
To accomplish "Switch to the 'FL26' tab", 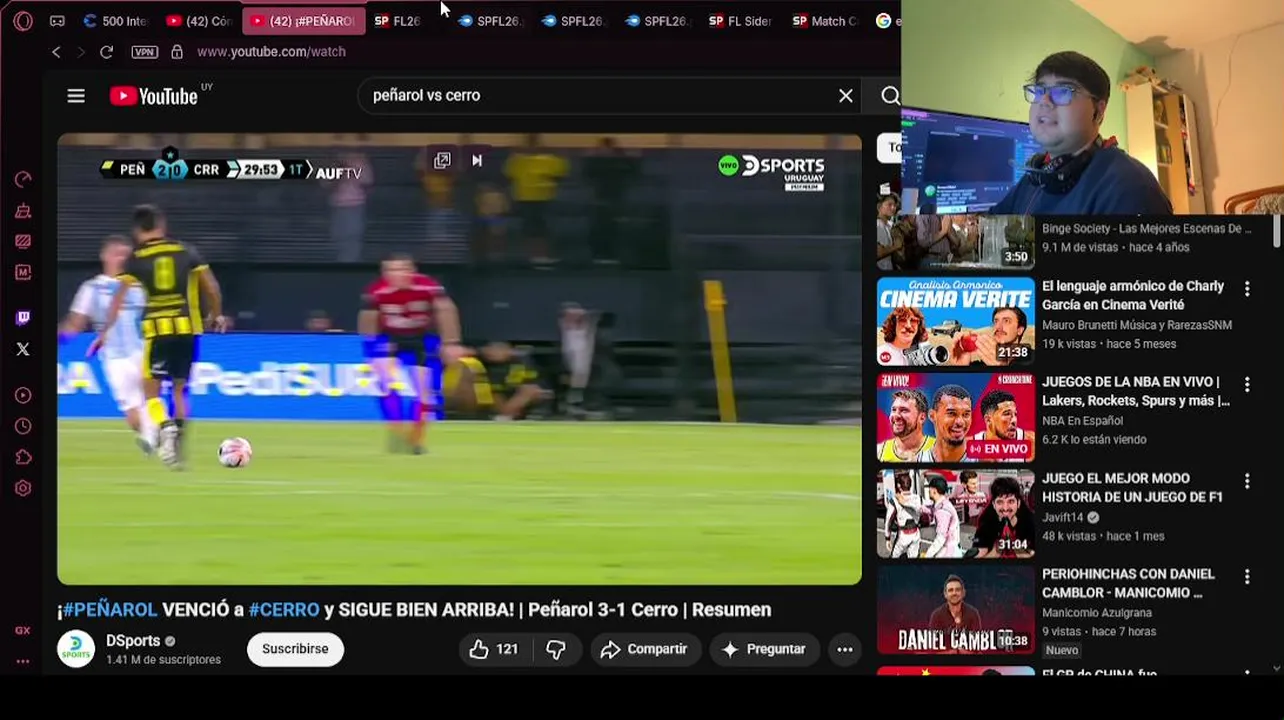I will point(397,21).
